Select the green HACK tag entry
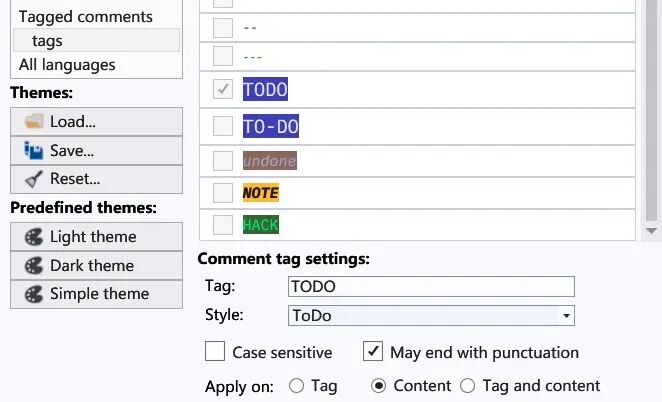662x402 pixels. 261,225
